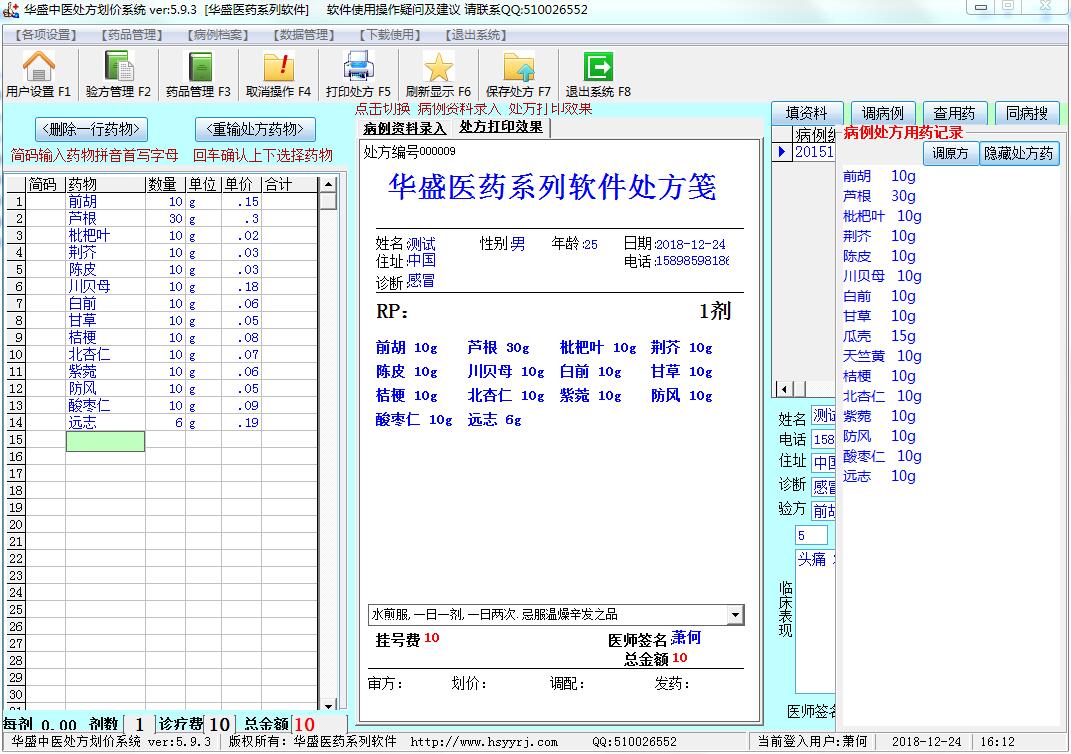Save prescription with 保存处方 F7 icon
This screenshot has width=1071, height=754.
(518, 66)
